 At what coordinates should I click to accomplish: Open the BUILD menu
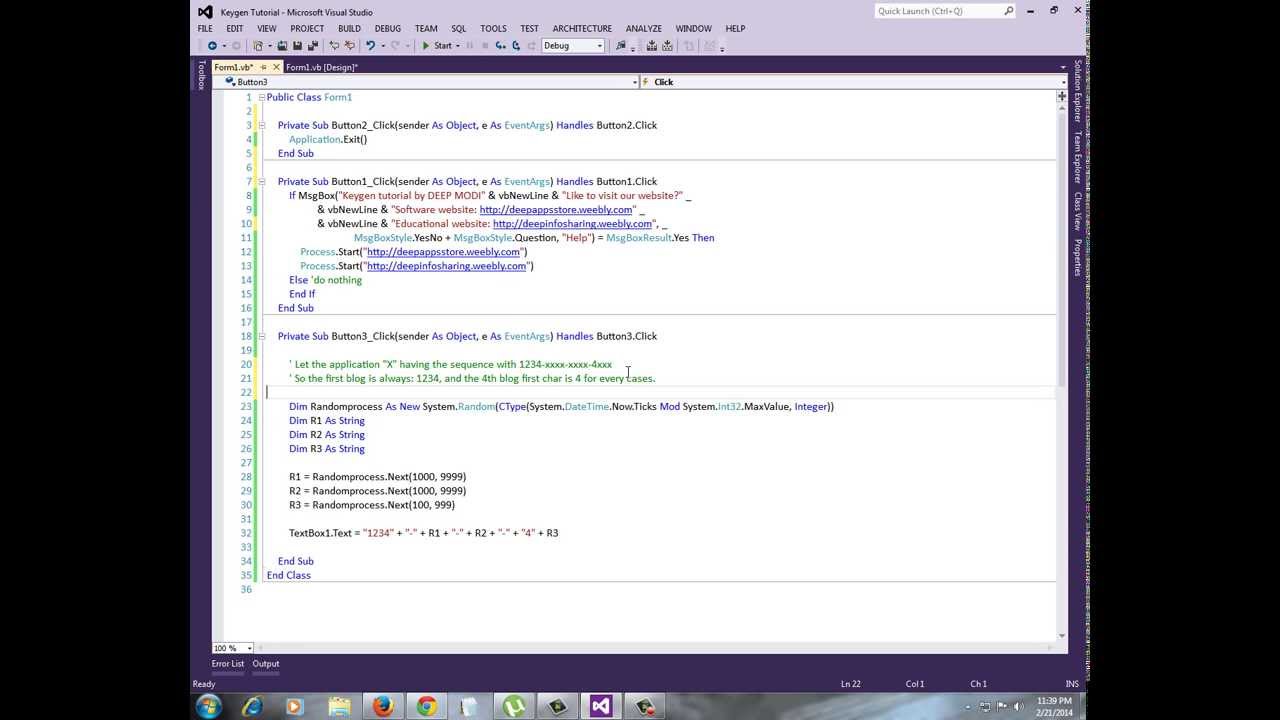tap(349, 29)
